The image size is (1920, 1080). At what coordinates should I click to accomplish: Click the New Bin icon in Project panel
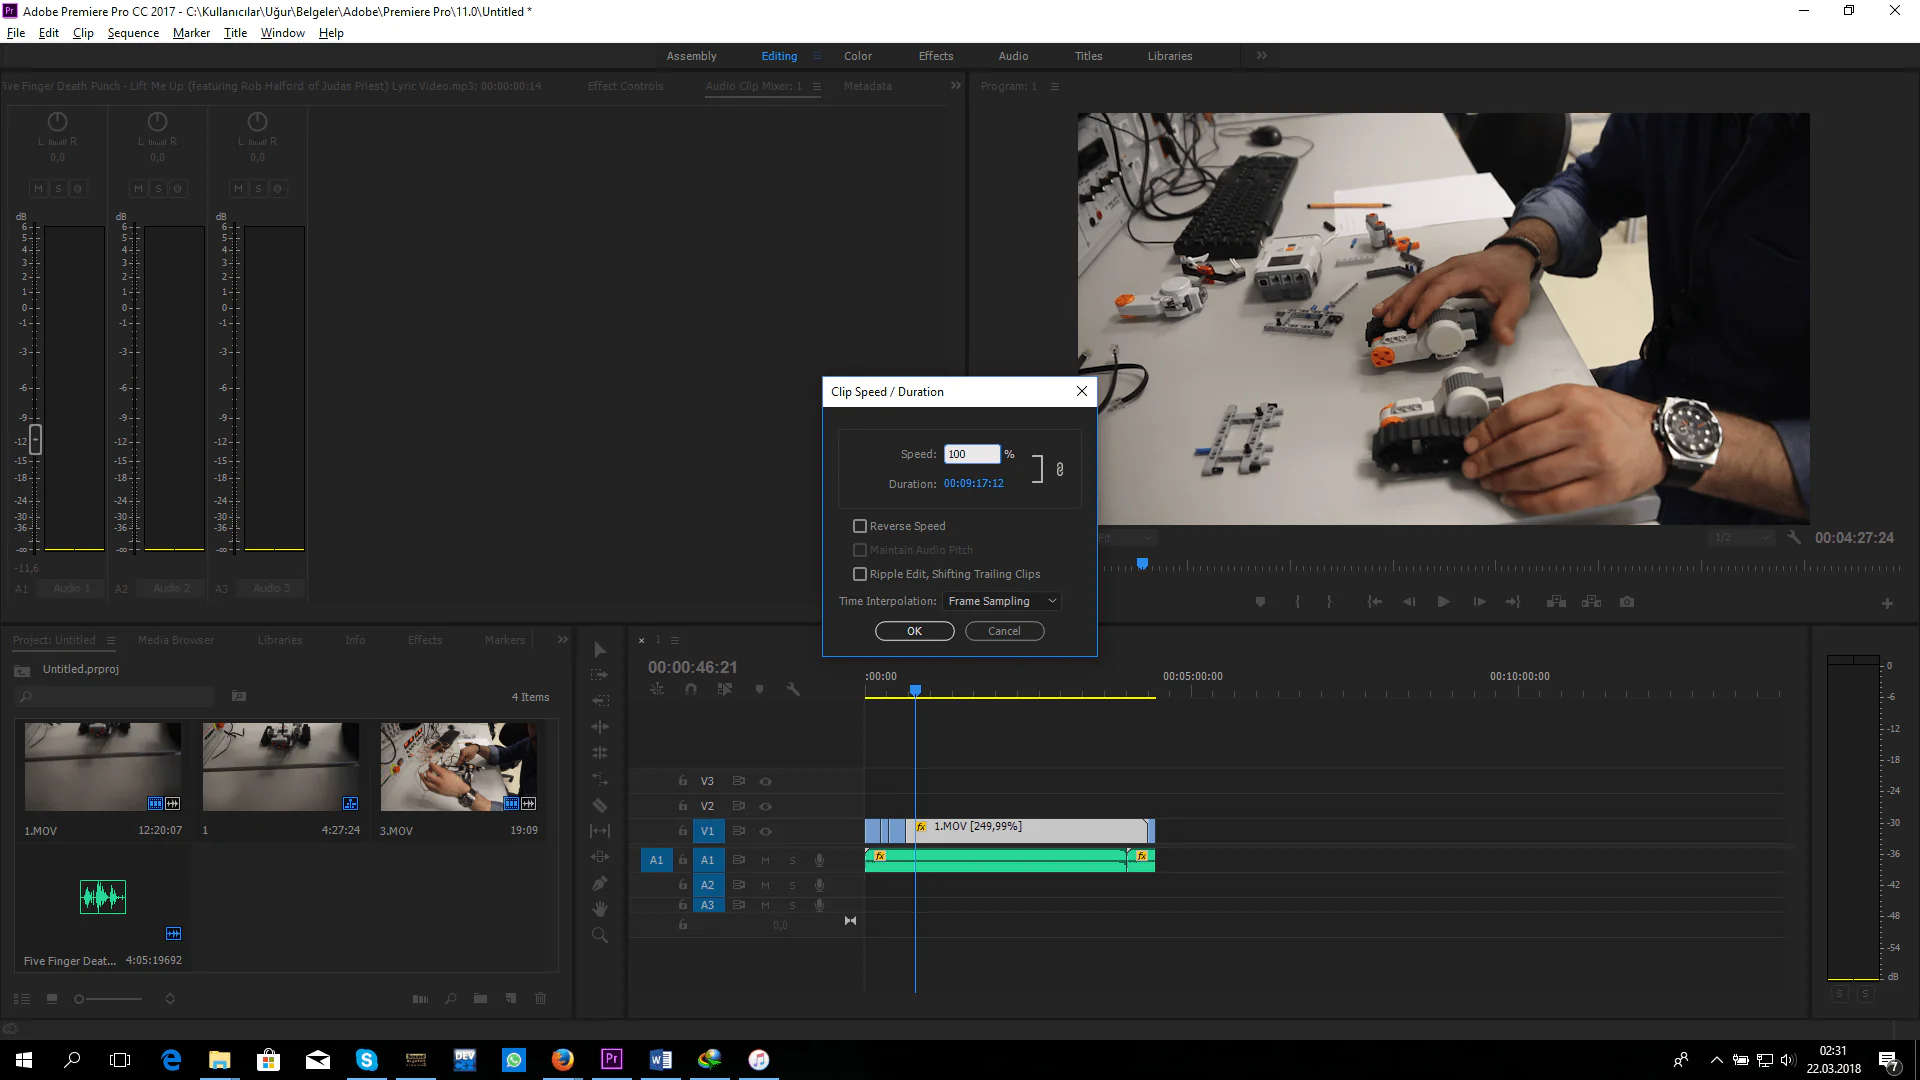tap(480, 998)
